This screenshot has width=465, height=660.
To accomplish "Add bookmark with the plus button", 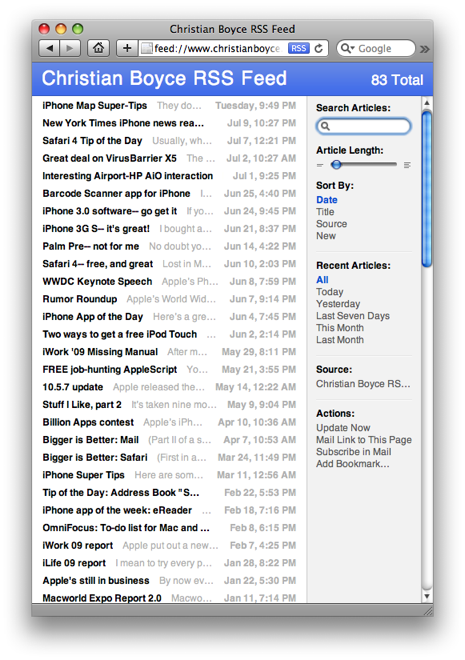I will tap(127, 48).
